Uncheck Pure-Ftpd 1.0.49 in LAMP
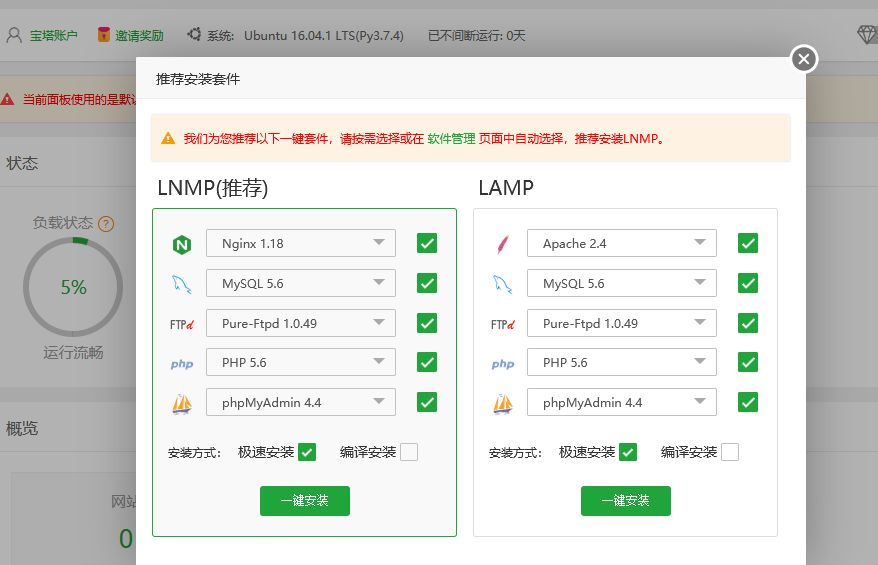This screenshot has width=878, height=565. click(748, 323)
